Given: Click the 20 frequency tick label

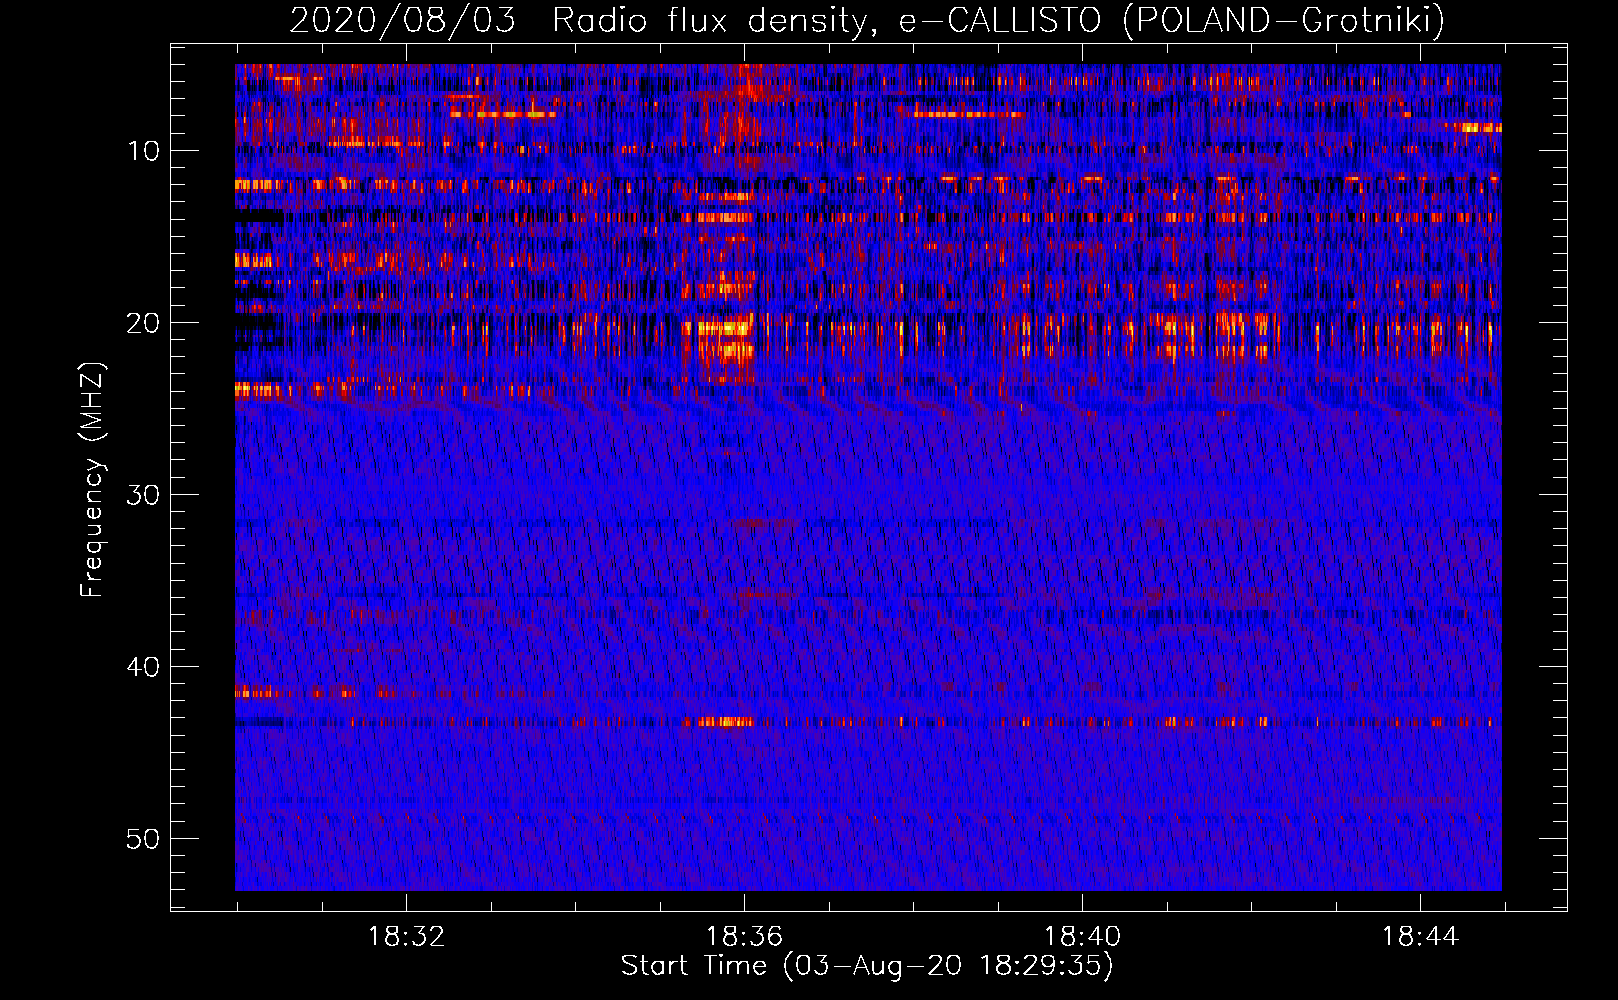Looking at the screenshot, I should pos(144,323).
